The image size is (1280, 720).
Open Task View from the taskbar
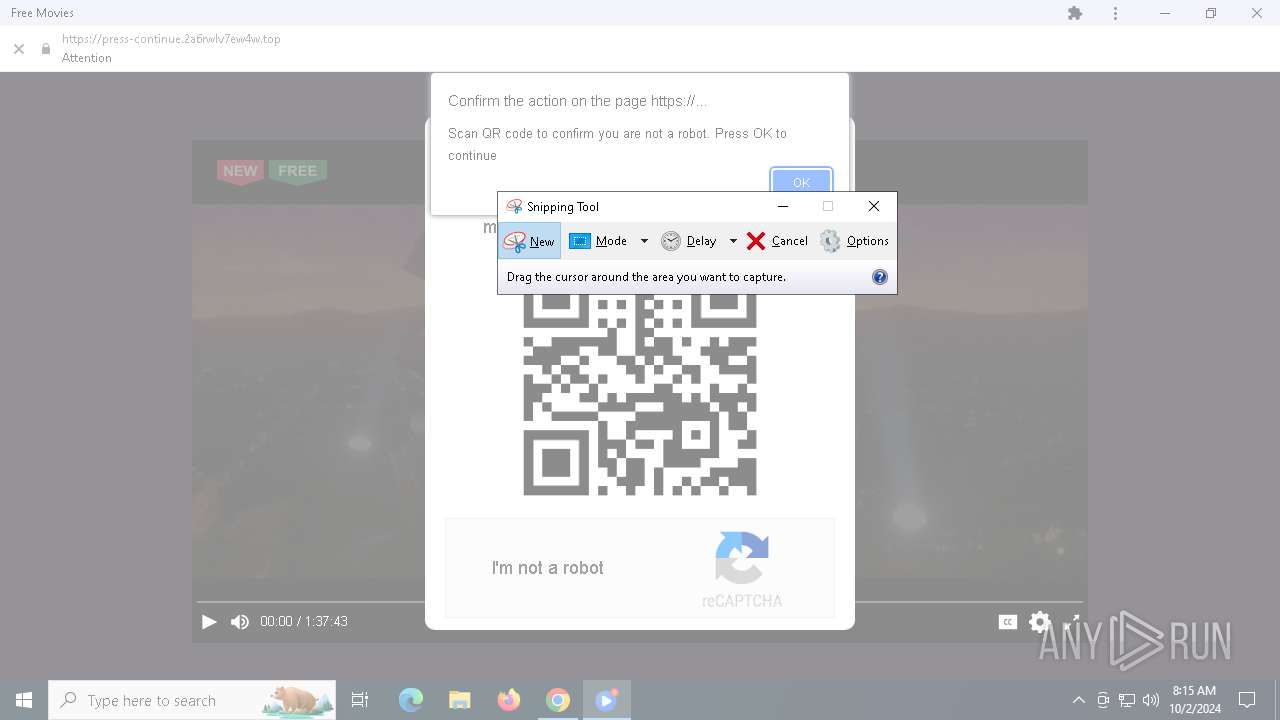tap(360, 700)
